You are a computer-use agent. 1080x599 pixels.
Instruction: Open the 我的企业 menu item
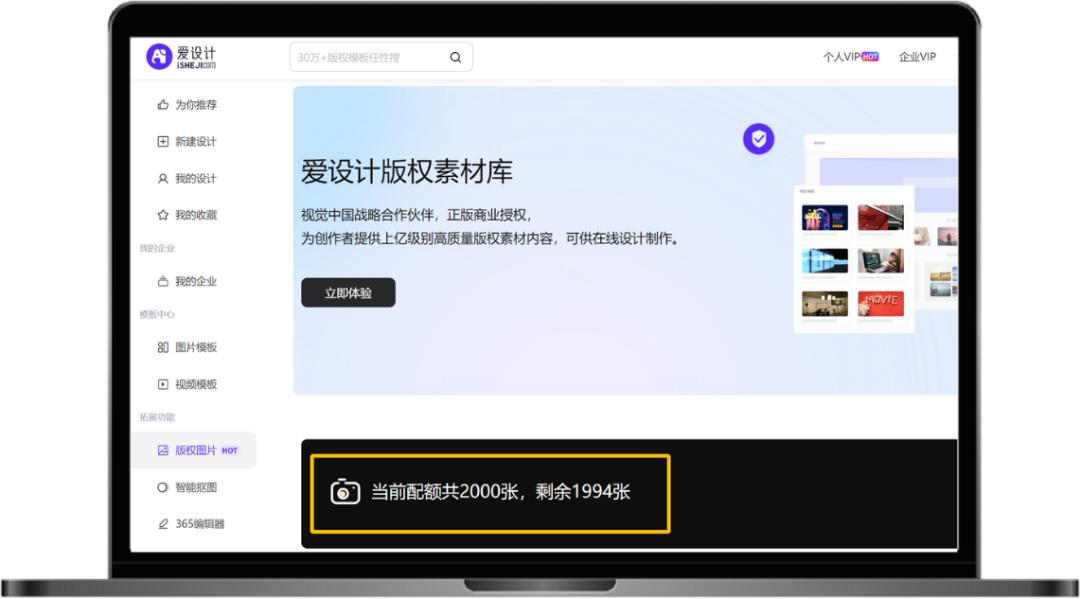pyautogui.click(x=191, y=281)
